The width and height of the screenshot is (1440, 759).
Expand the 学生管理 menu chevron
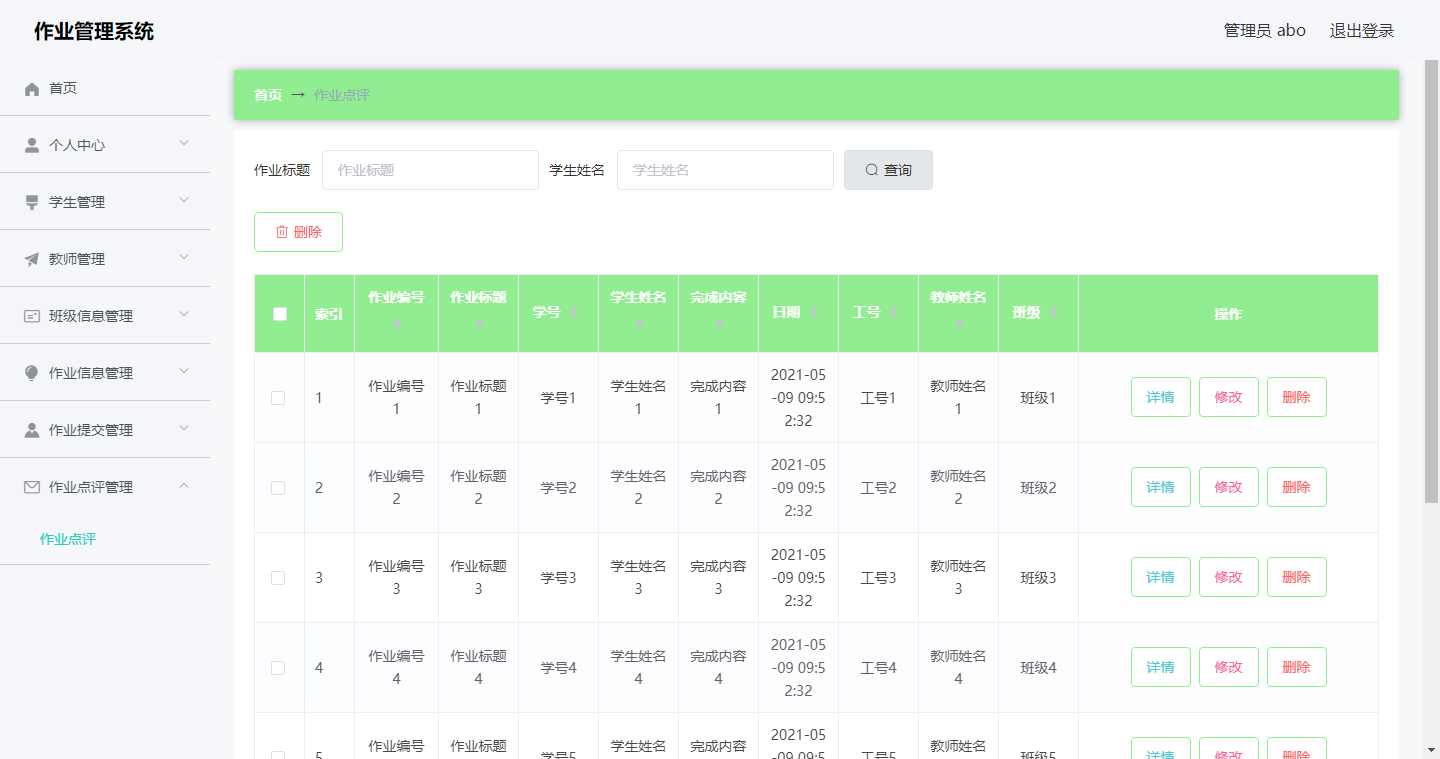tap(184, 201)
